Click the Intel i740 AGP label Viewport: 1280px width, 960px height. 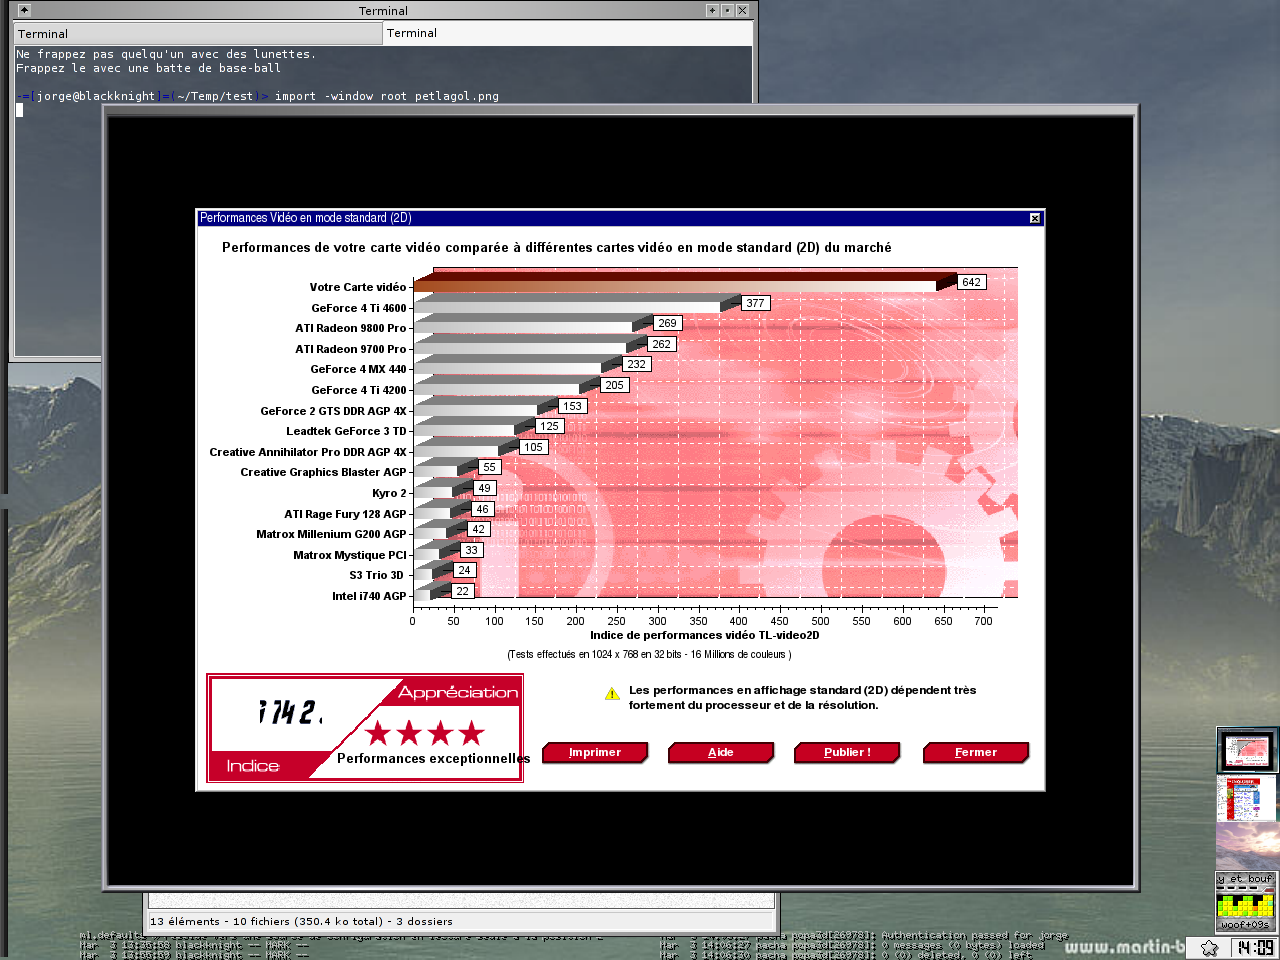pyautogui.click(x=370, y=596)
